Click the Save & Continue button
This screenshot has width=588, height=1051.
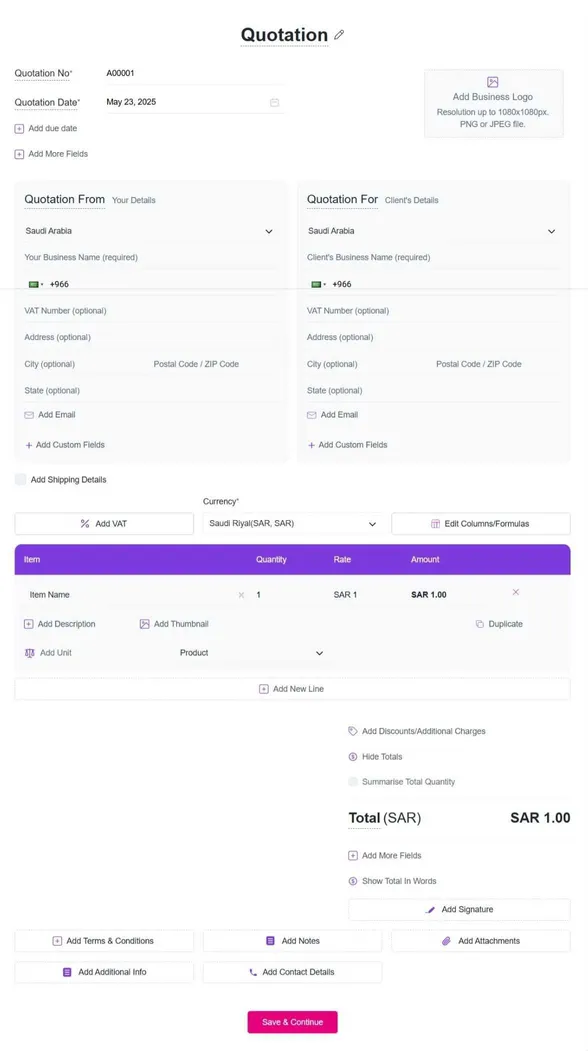(x=292, y=1022)
